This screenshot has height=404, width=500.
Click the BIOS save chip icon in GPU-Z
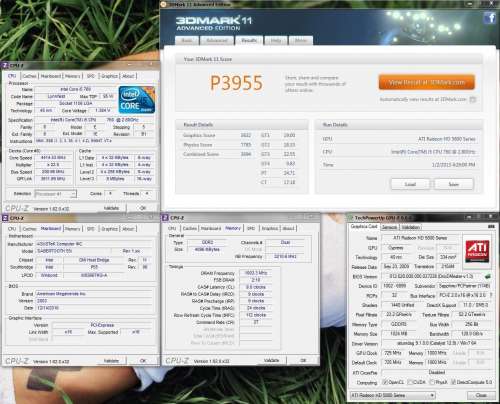tap(488, 276)
